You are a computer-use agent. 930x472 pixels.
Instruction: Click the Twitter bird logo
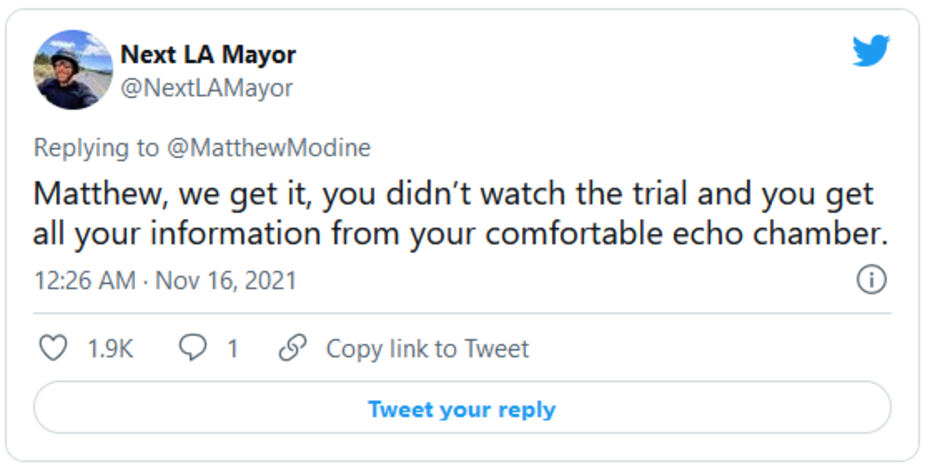[x=870, y=51]
